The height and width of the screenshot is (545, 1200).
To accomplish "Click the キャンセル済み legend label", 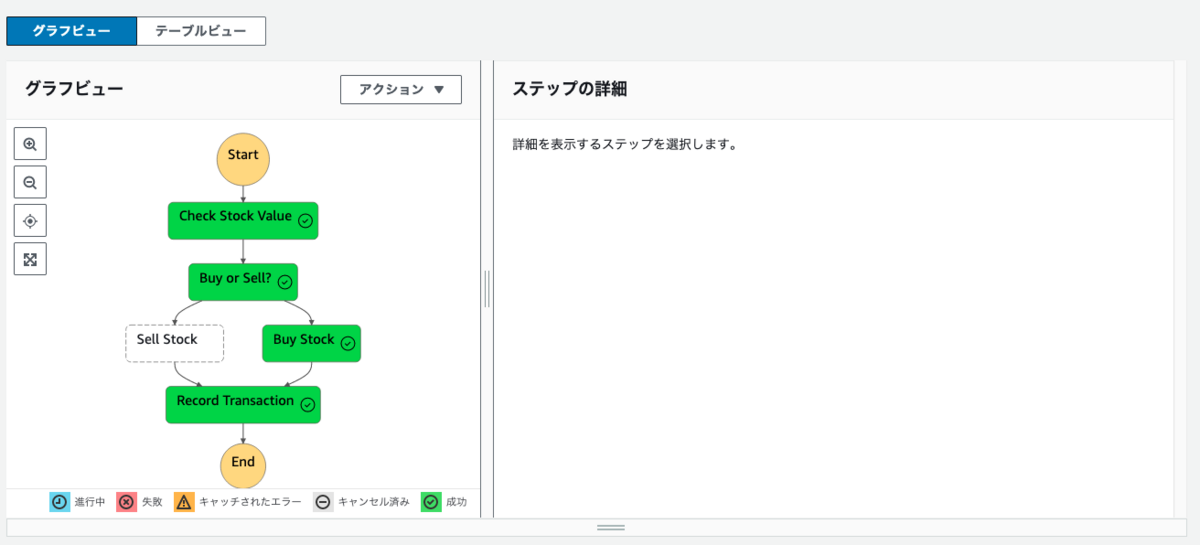I will click(374, 502).
